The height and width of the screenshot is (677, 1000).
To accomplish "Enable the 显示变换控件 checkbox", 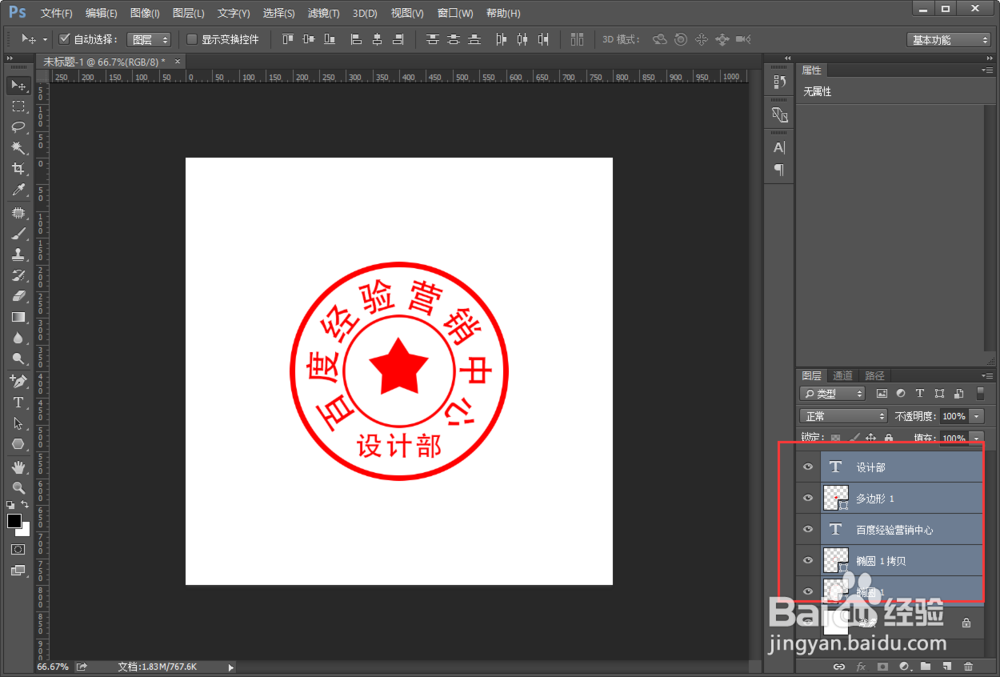I will pos(191,39).
